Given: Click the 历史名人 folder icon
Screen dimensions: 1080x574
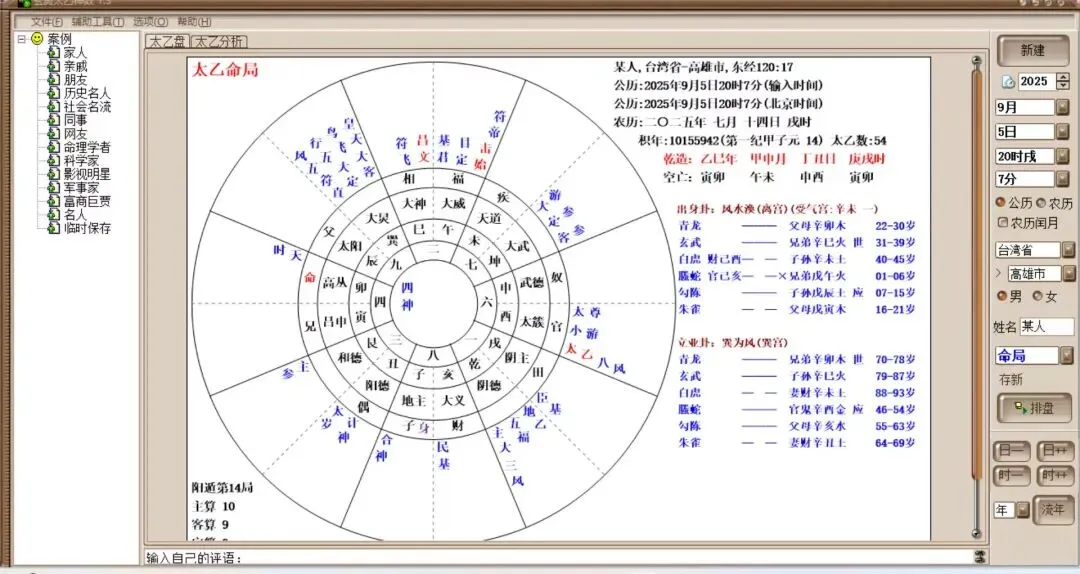Looking at the screenshot, I should (53, 93).
